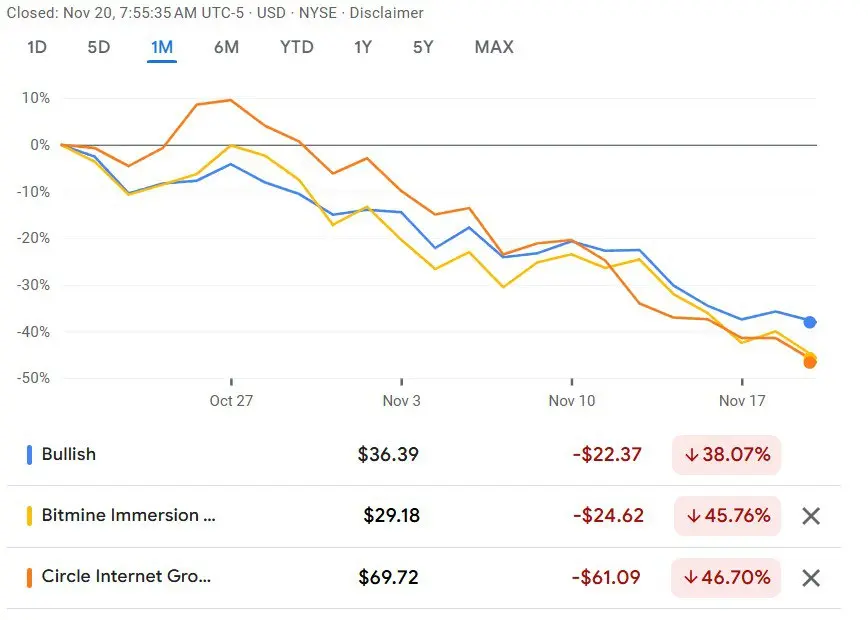
Task: Click the blue Bullish endpoint dot
Action: [x=810, y=322]
